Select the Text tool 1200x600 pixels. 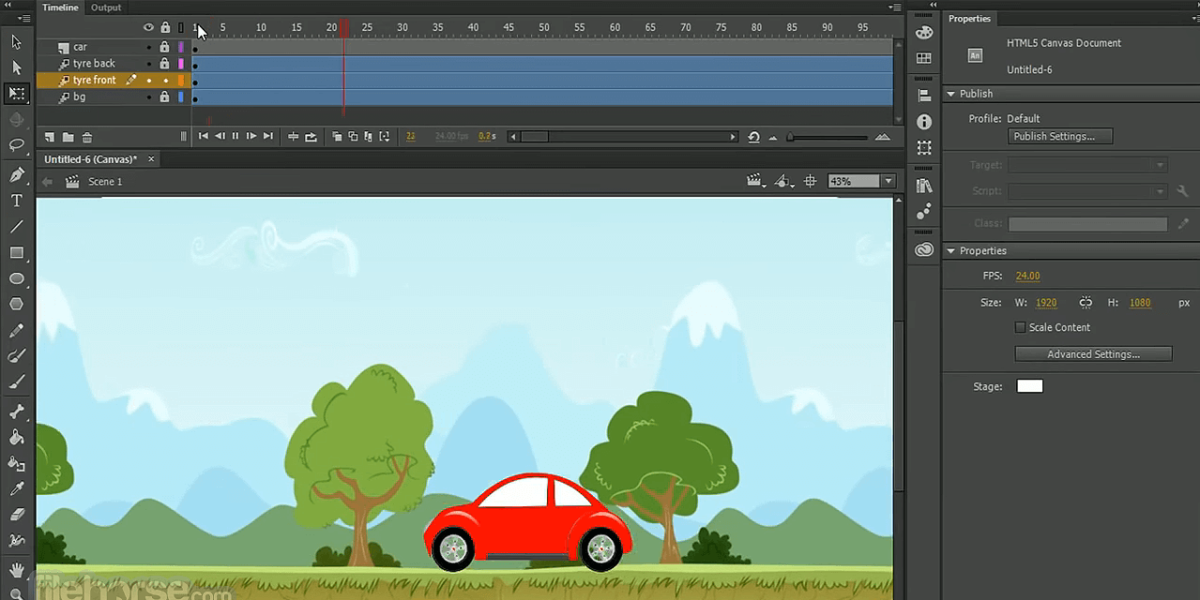click(x=16, y=200)
